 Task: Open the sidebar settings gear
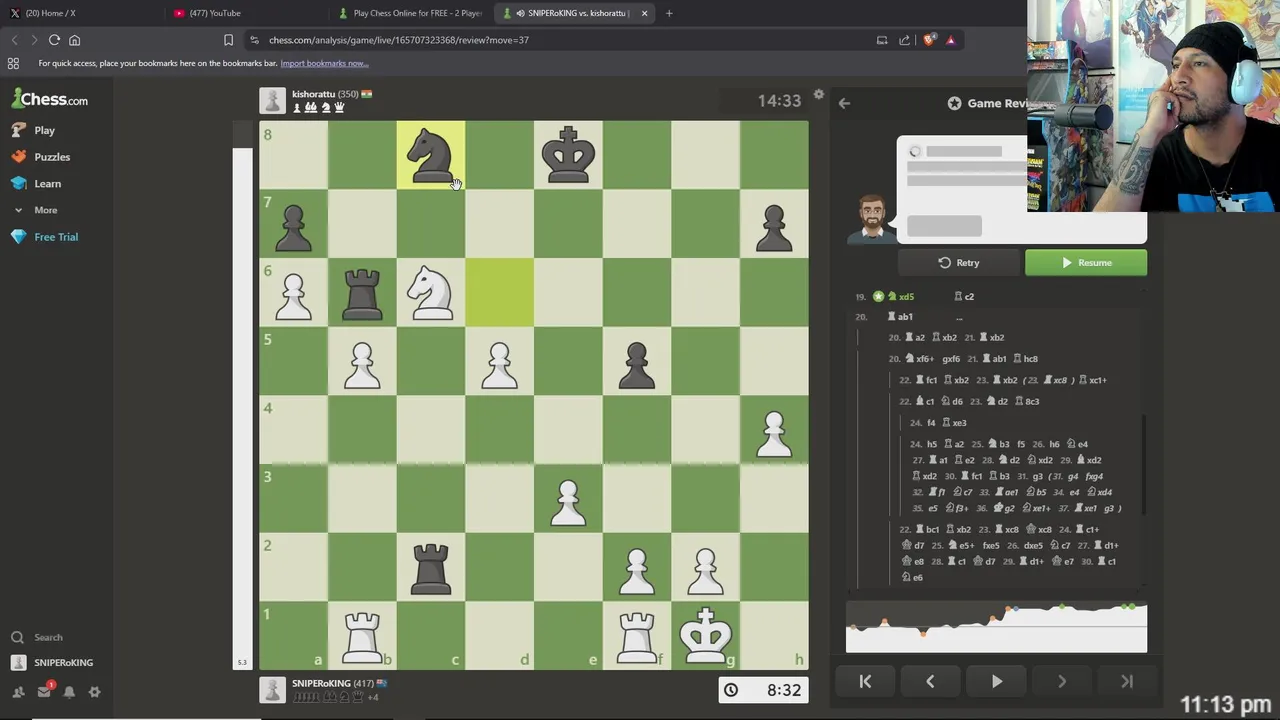[94, 691]
